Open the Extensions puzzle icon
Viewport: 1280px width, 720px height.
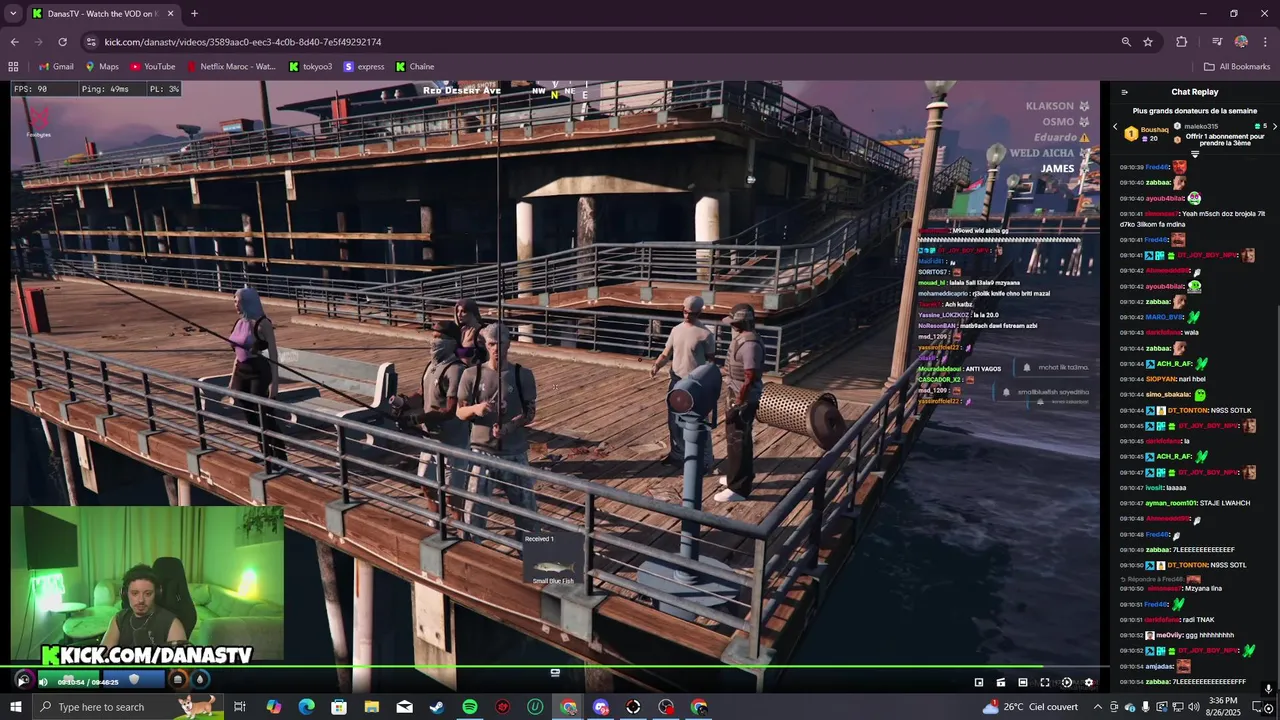click(x=1182, y=42)
